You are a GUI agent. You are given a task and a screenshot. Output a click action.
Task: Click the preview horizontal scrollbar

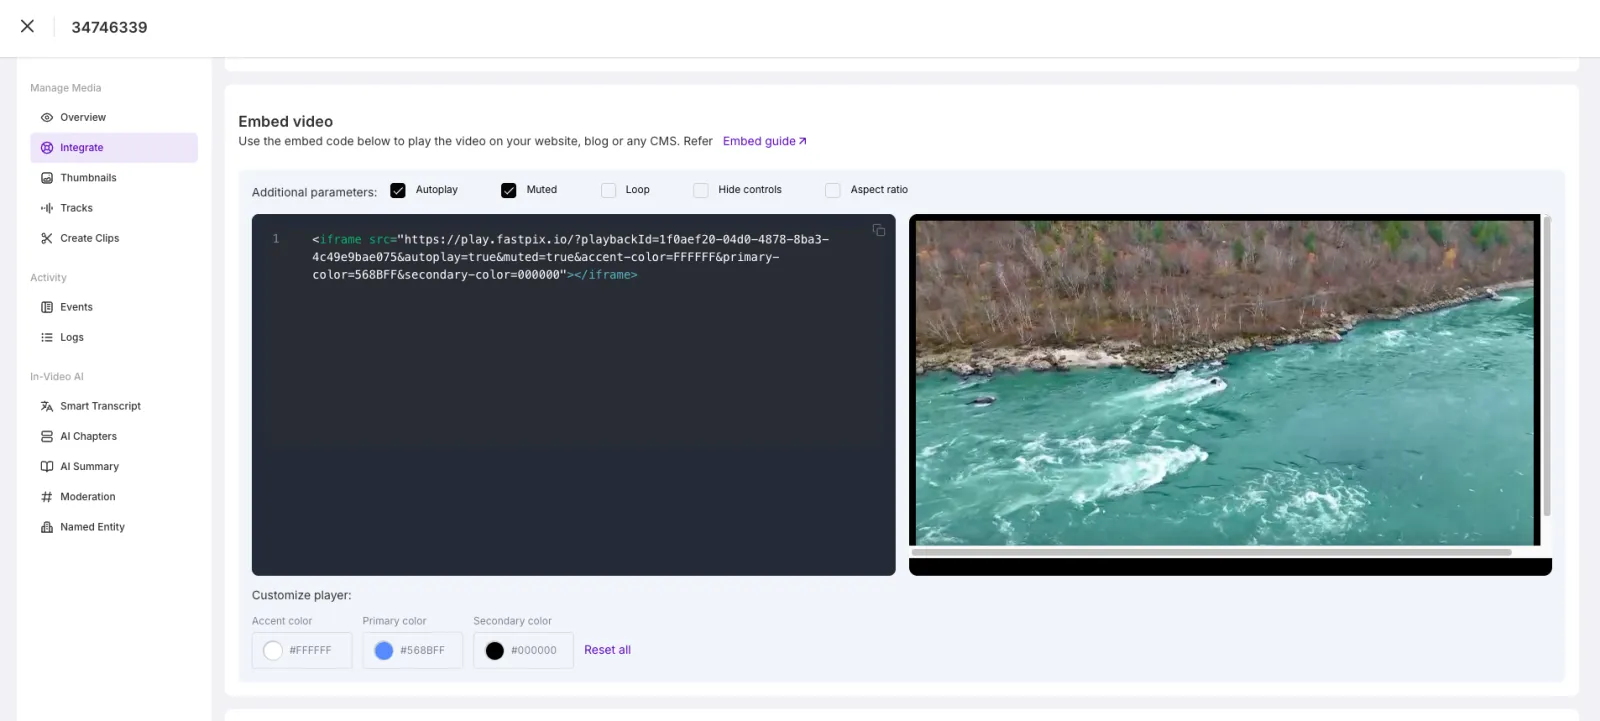pyautogui.click(x=1212, y=552)
